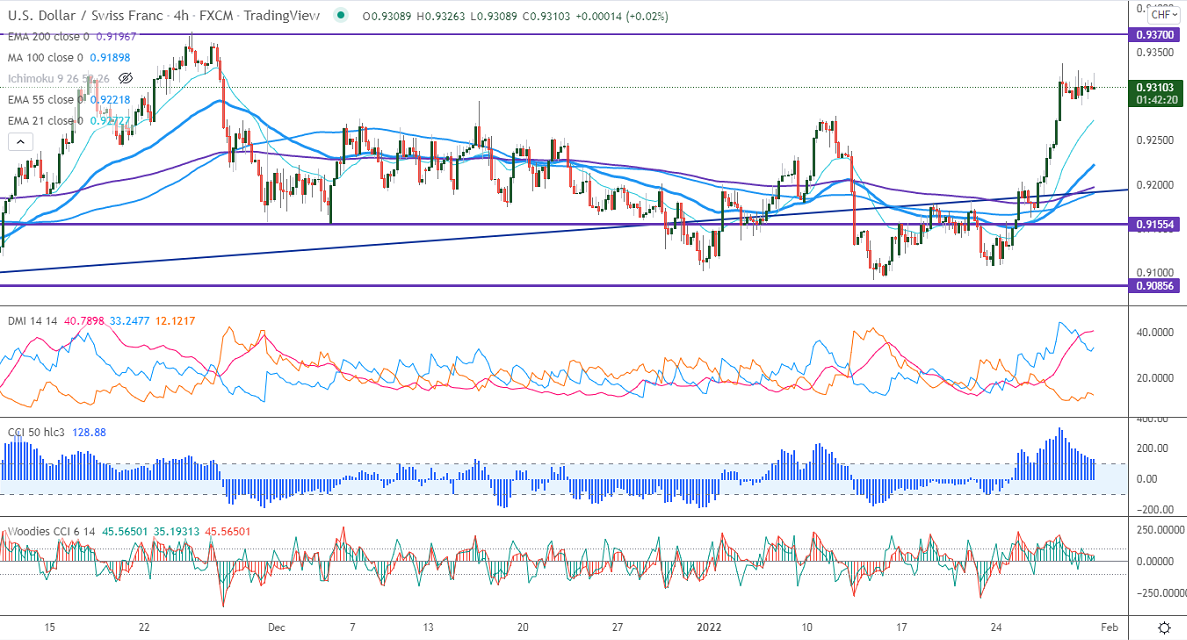Select the Ichimoku 9 26 52 26 legend
This screenshot has height=640, width=1187.
pyautogui.click(x=58, y=78)
